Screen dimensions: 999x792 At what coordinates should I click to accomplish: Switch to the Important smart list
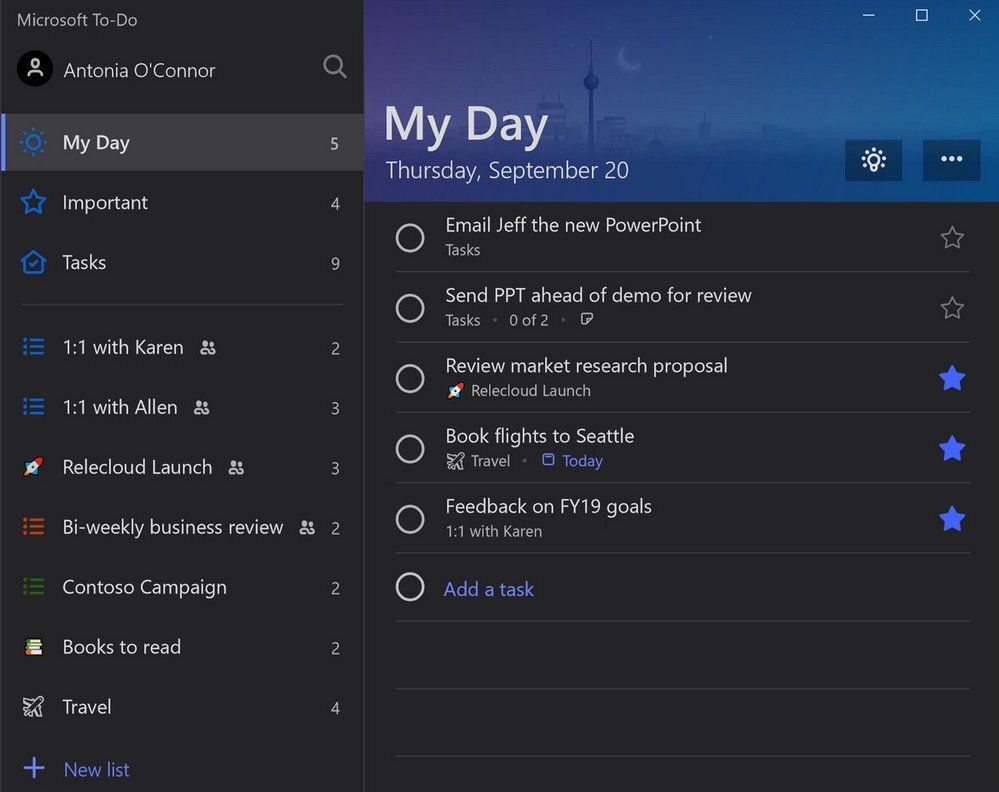coord(106,202)
